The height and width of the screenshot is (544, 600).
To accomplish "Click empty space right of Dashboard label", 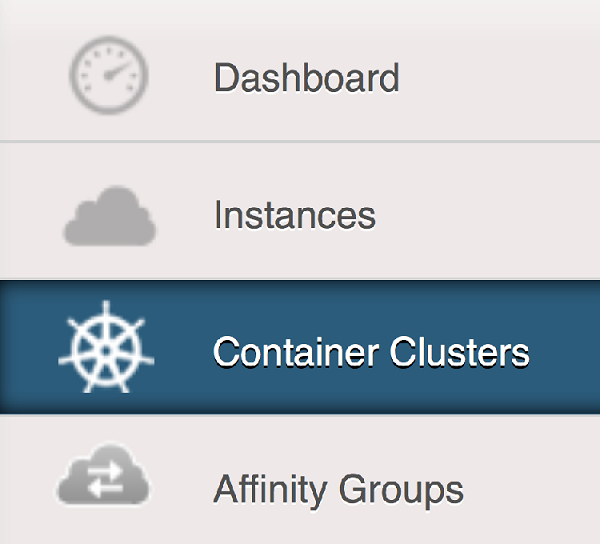I will (497, 78).
